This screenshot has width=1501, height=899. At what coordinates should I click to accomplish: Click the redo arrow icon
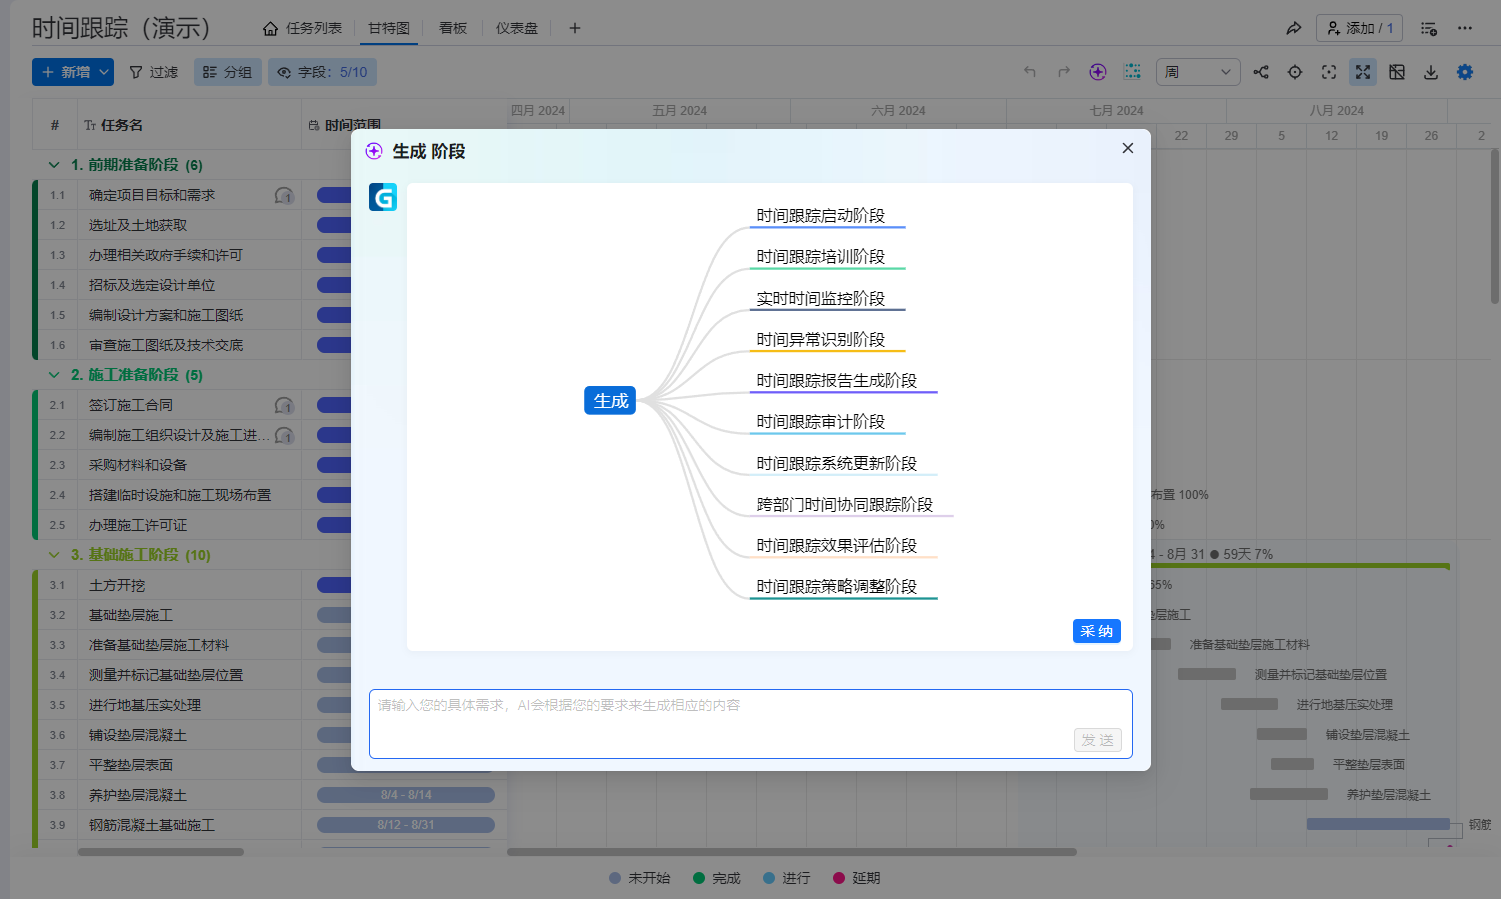coord(1064,72)
